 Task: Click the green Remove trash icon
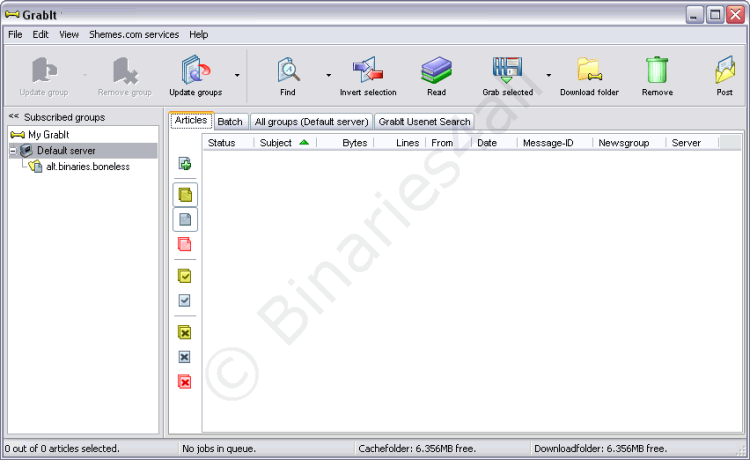657,70
